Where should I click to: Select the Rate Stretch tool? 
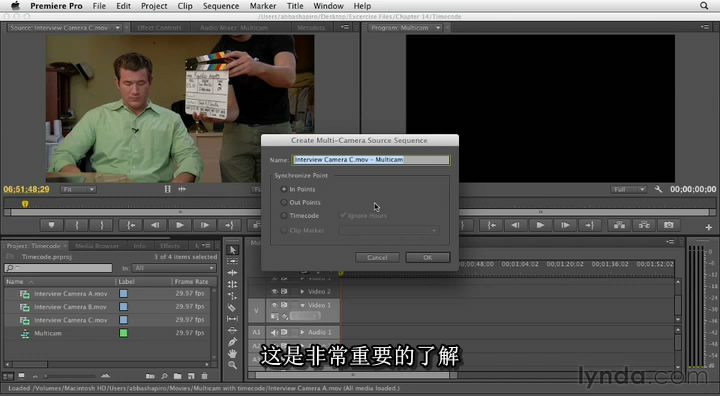tap(233, 296)
